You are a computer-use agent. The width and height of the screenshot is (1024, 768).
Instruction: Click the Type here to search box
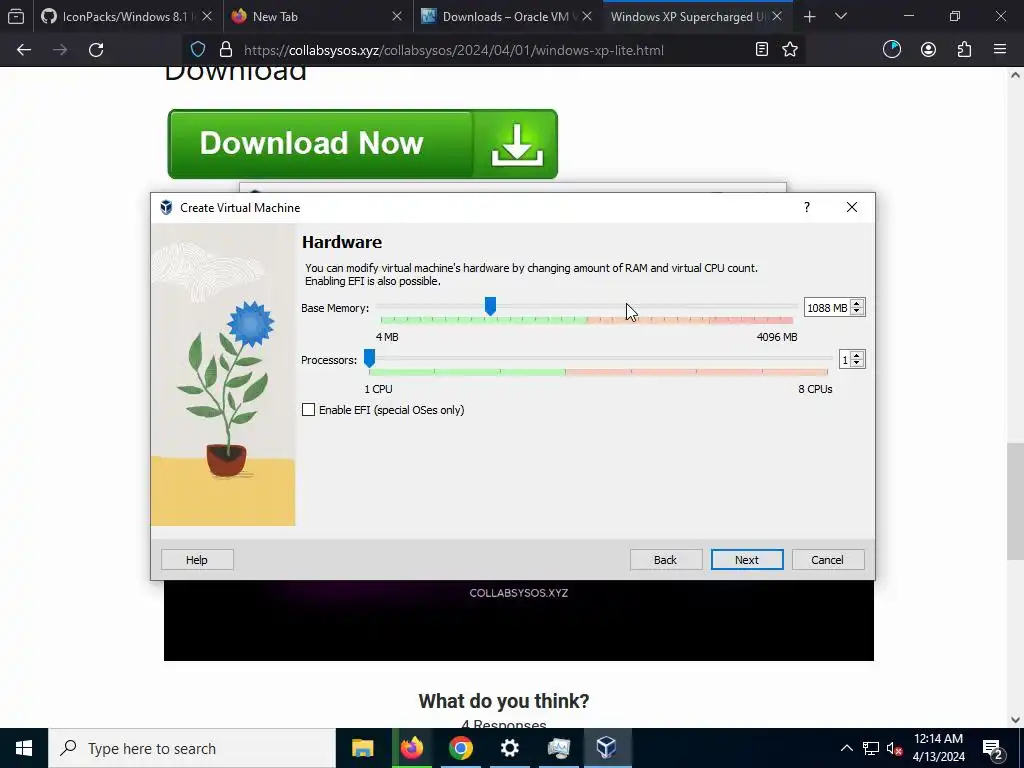point(192,748)
